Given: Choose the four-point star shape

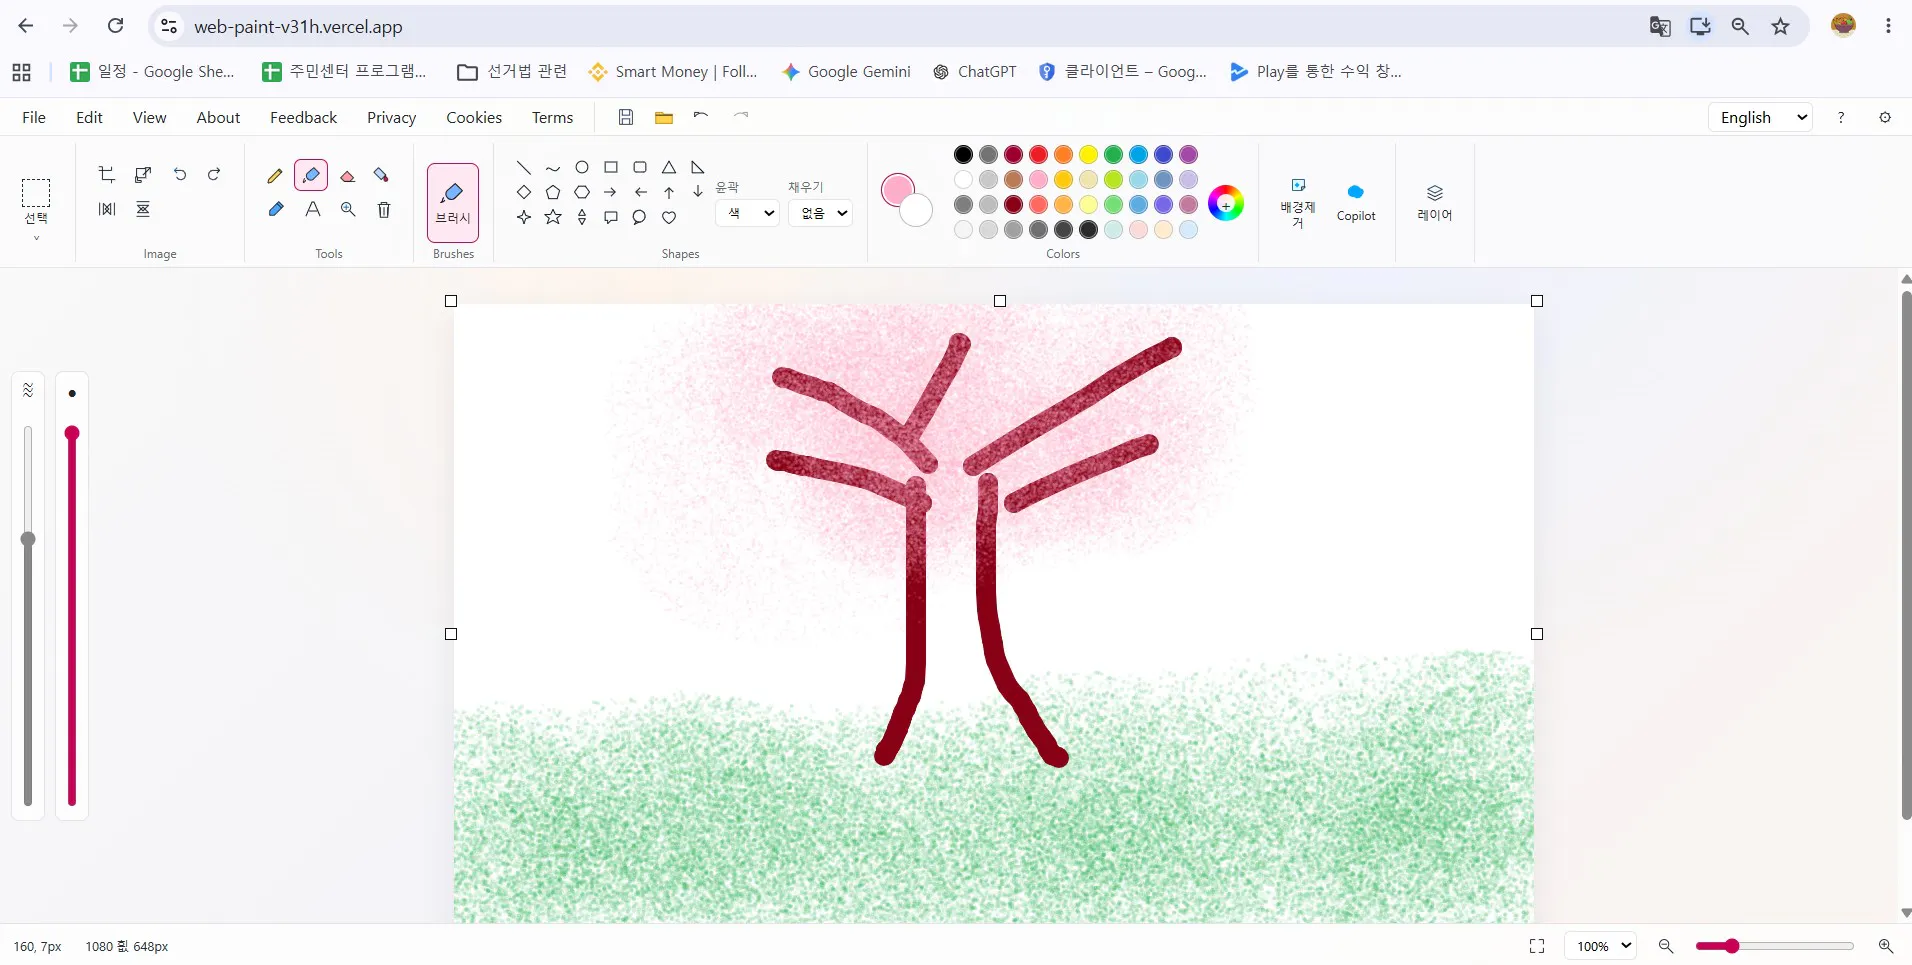Looking at the screenshot, I should coord(523,217).
